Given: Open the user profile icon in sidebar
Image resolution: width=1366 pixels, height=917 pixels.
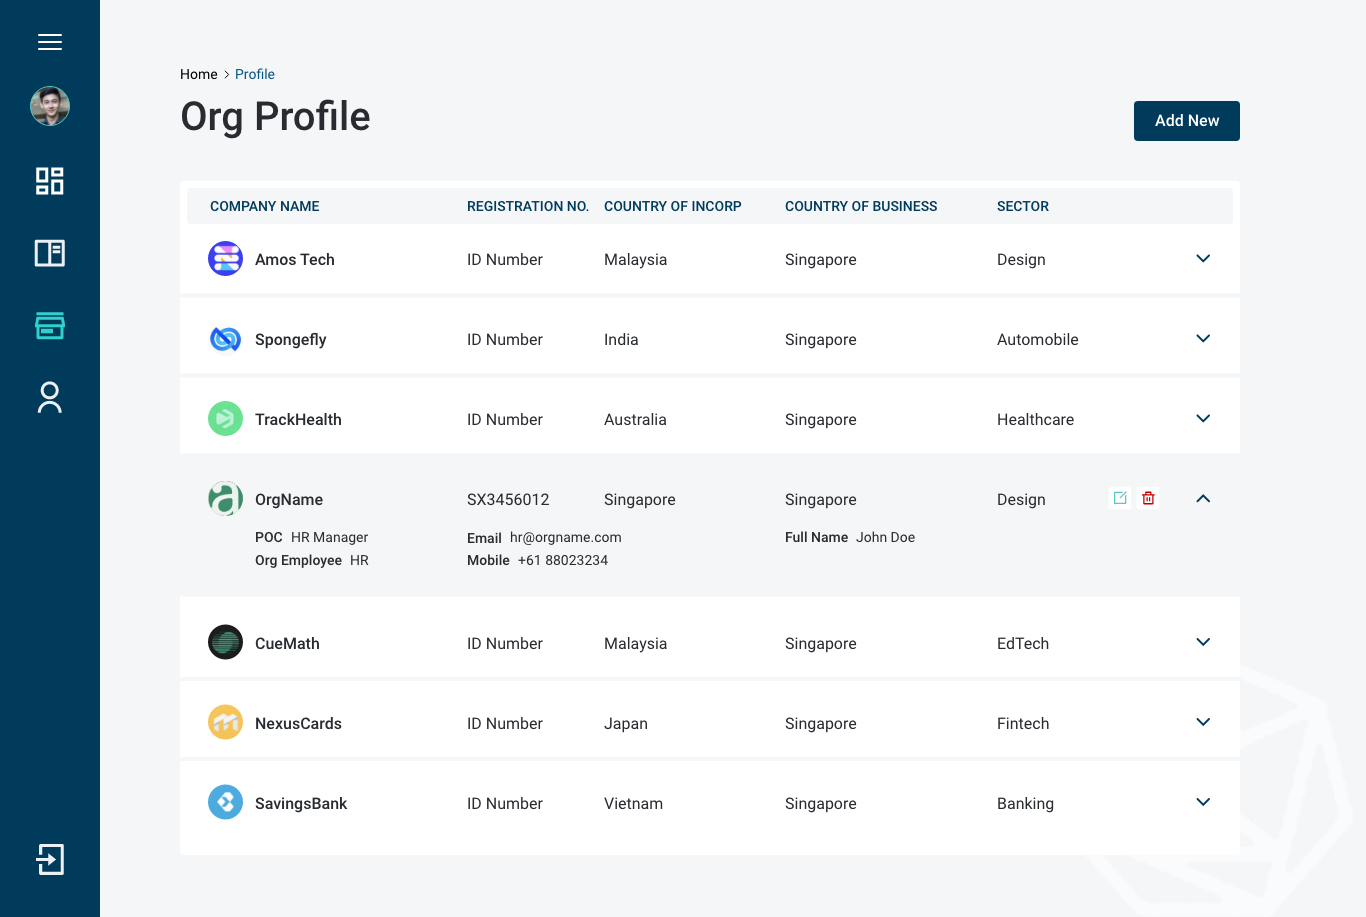Looking at the screenshot, I should click(x=50, y=397).
